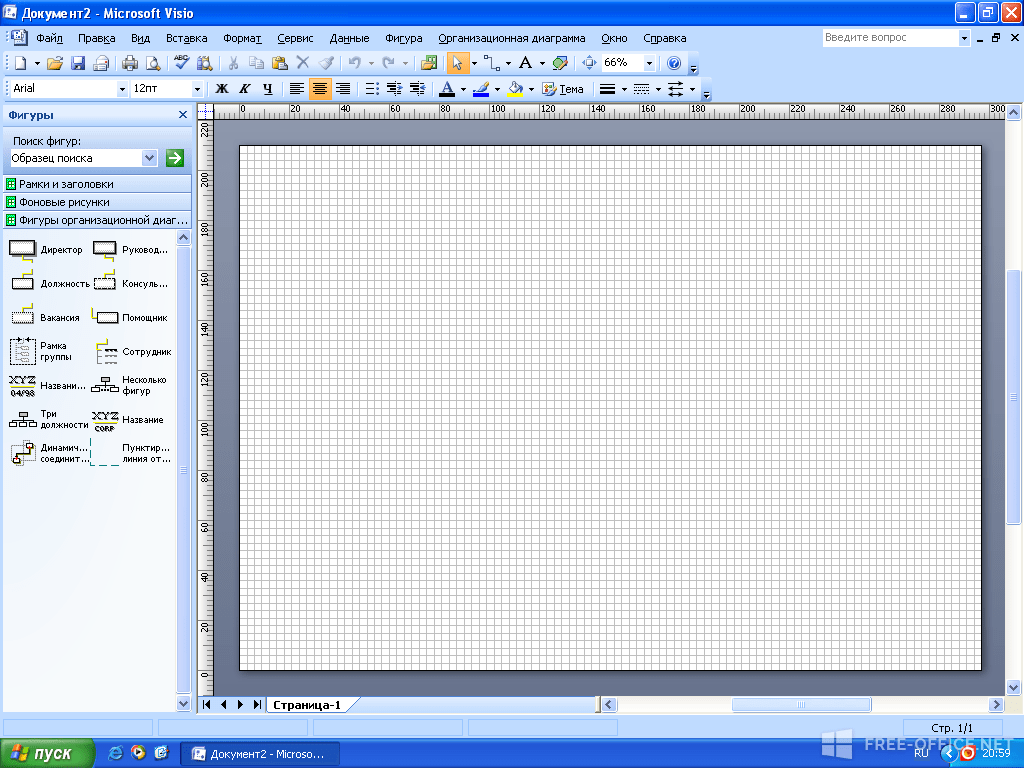Toggle center text alignment
This screenshot has width=1024, height=768.
tap(319, 89)
